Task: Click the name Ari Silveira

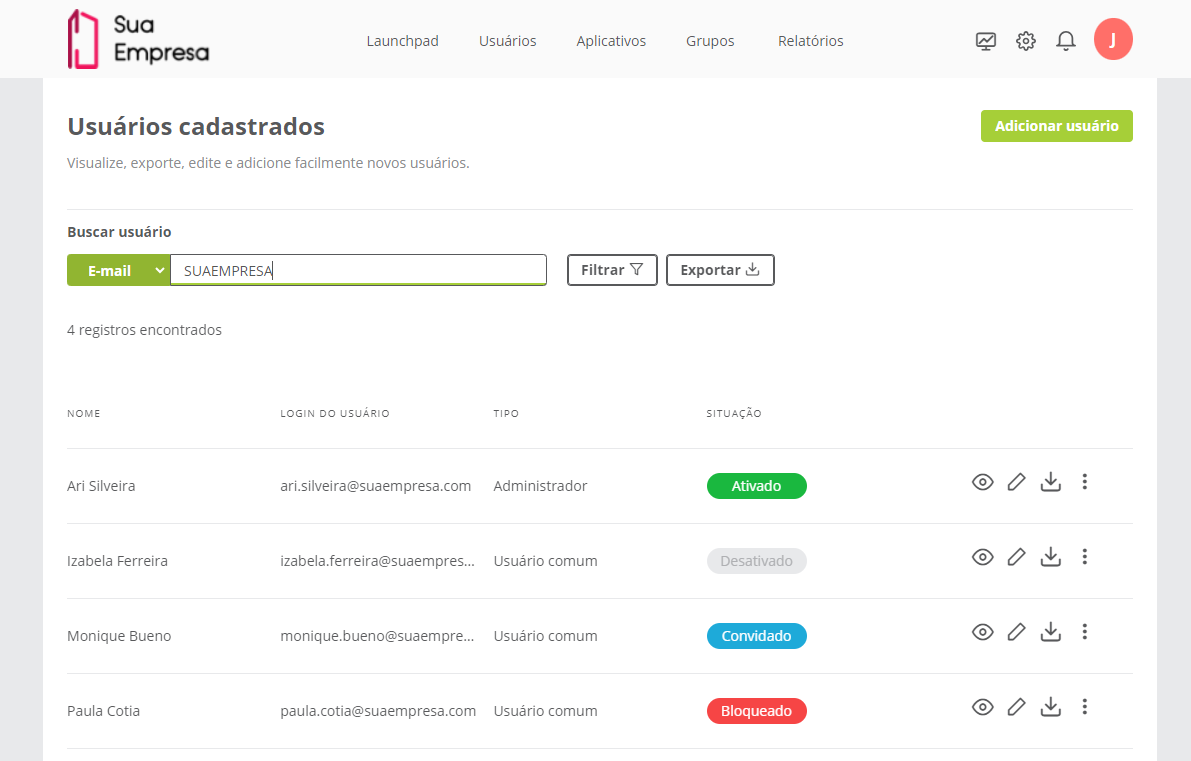Action: 101,486
